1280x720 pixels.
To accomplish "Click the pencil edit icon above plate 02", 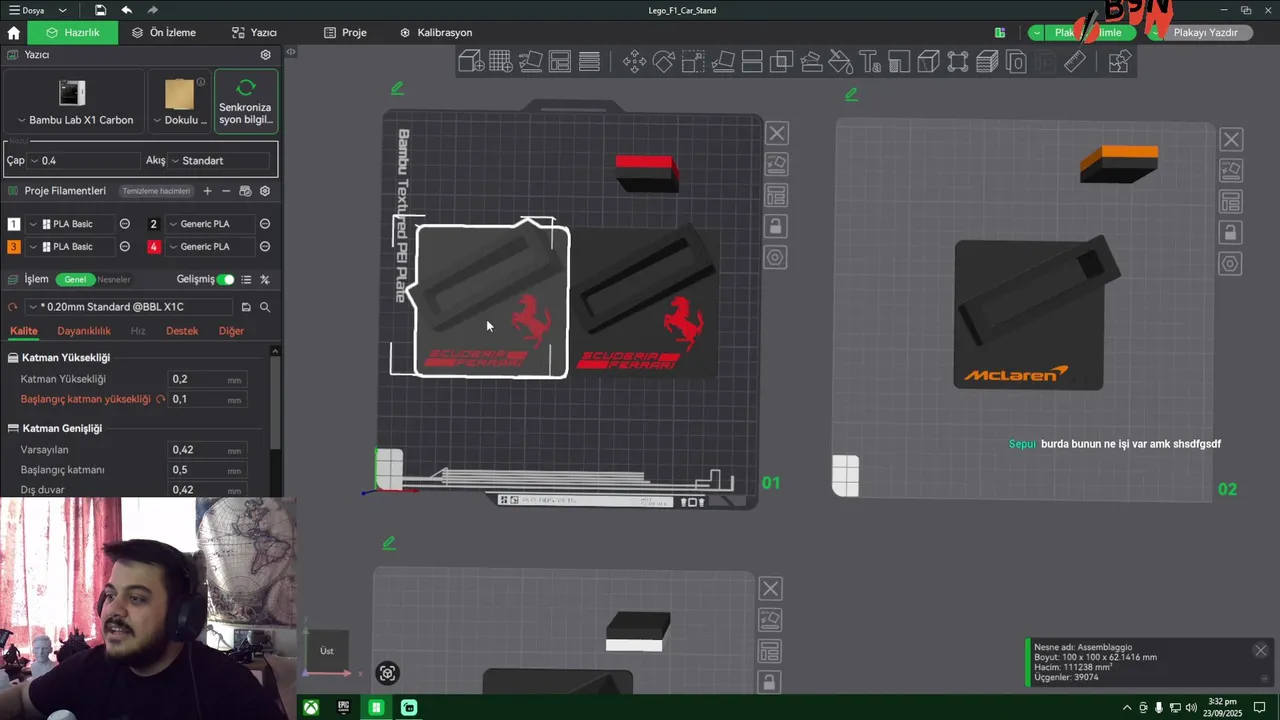I will click(851, 94).
